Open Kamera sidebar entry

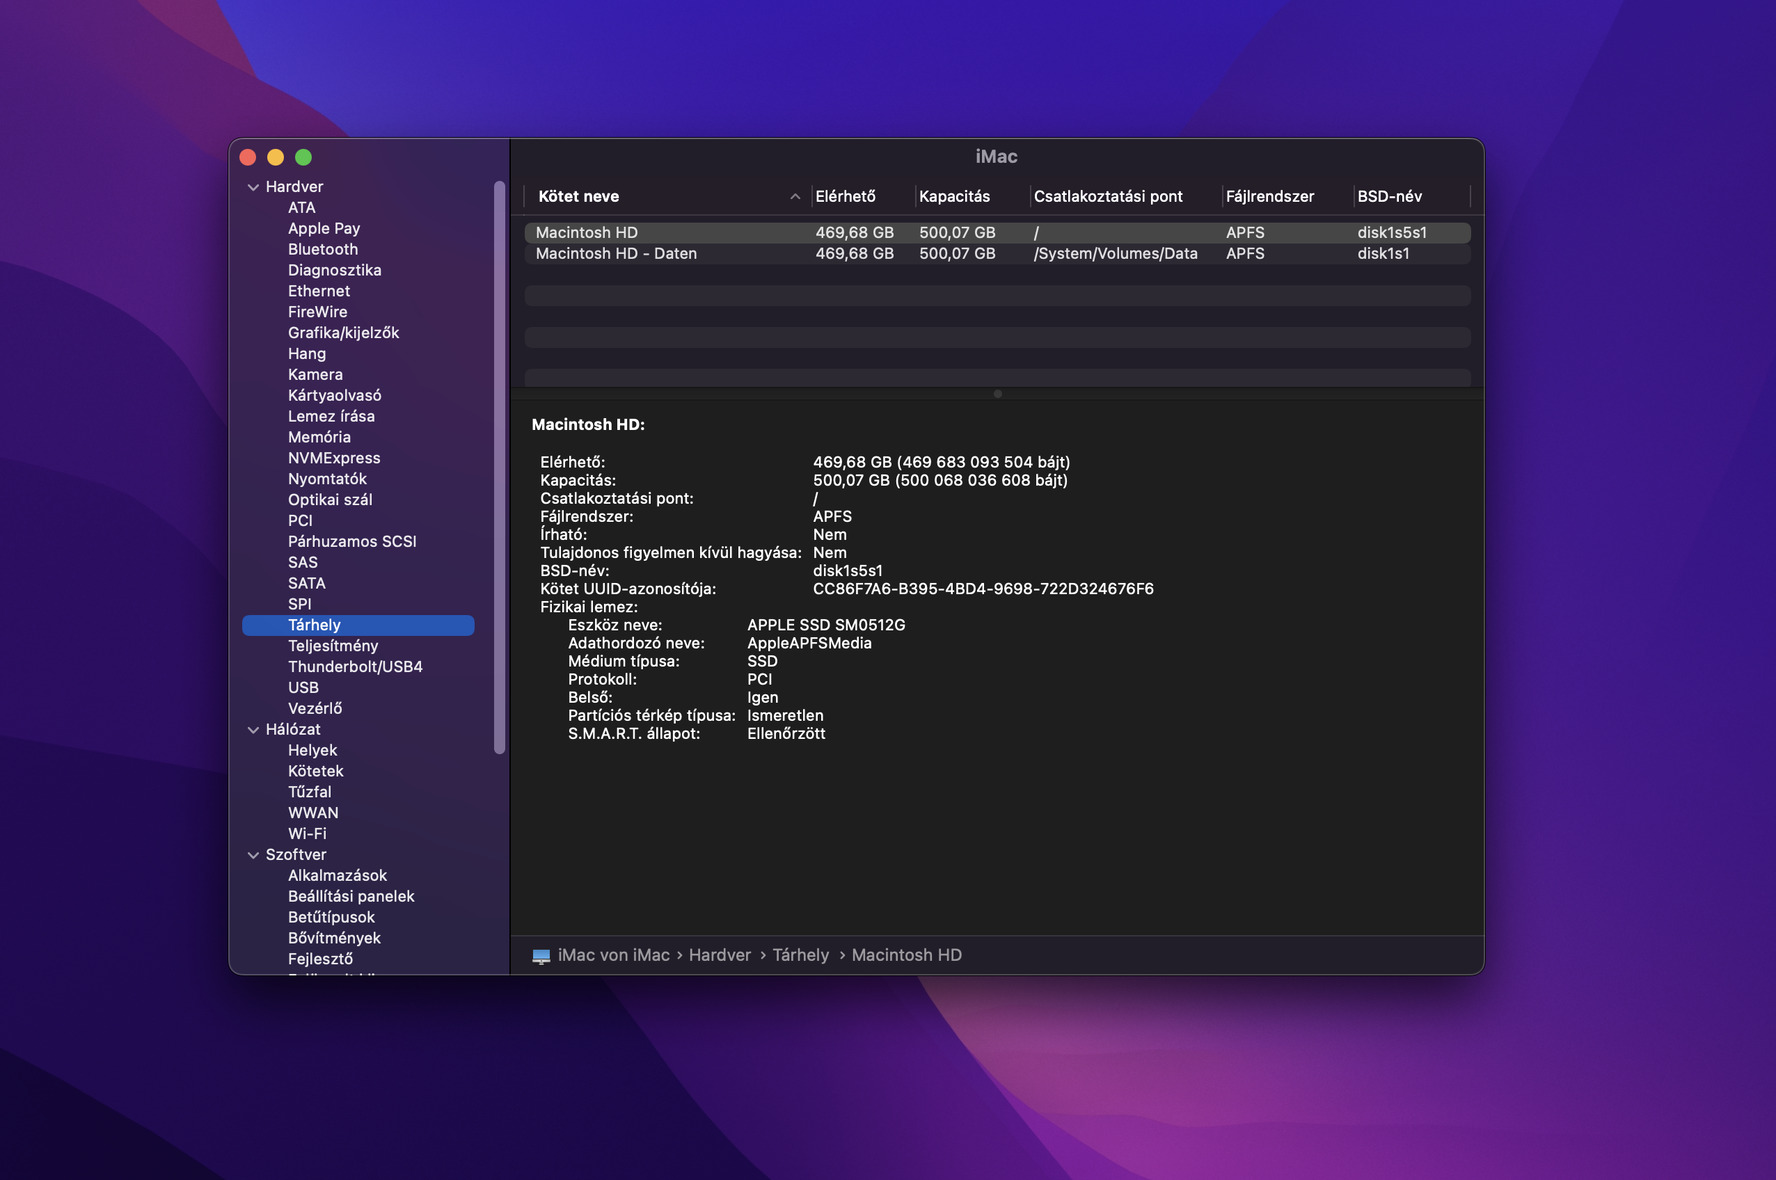click(316, 375)
